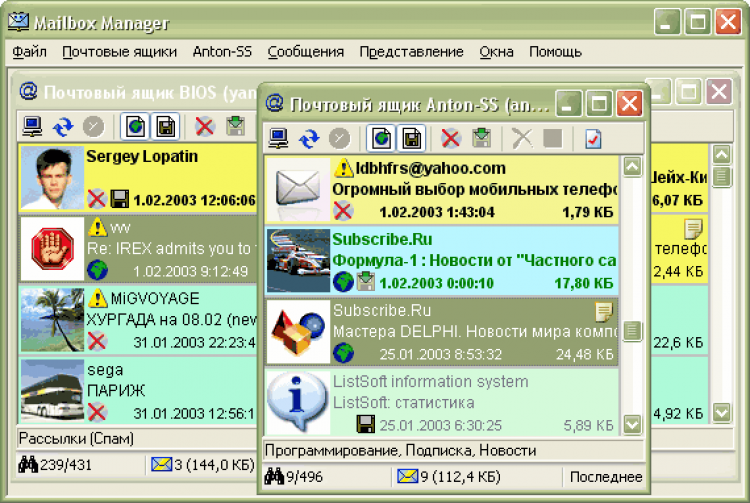Viewport: 750px width, 503px height.
Task: Click delete mark on Sergey Lopatin message
Action: pyautogui.click(x=97, y=198)
